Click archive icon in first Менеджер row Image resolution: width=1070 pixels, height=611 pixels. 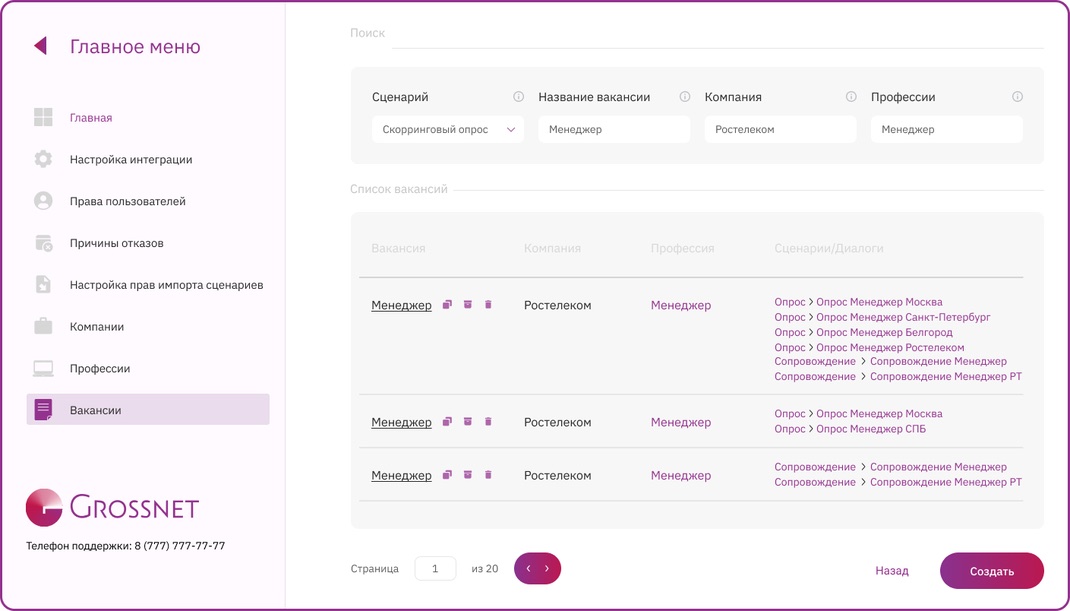[467, 304]
